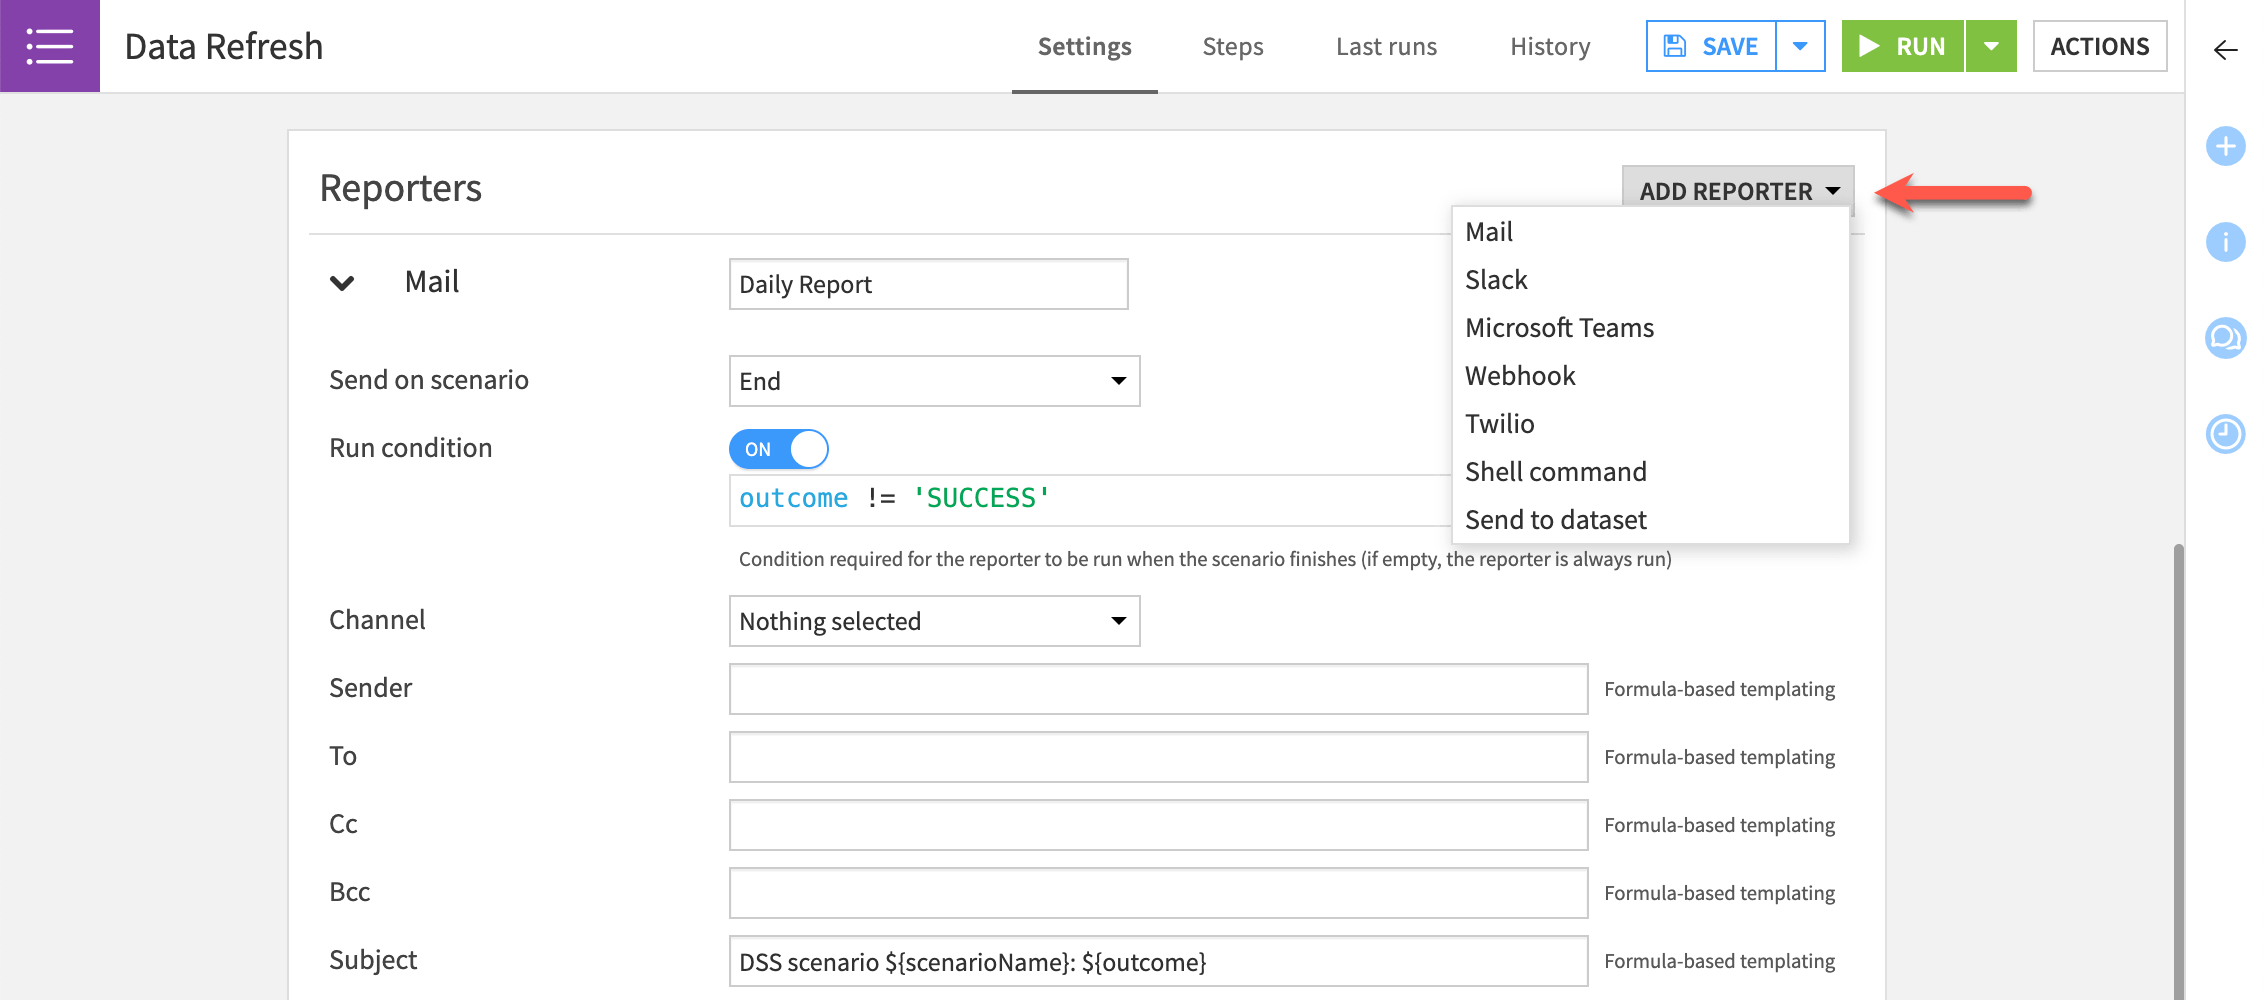The image size is (2264, 1000).
Task: Click into the Subject input field
Action: 1158,961
